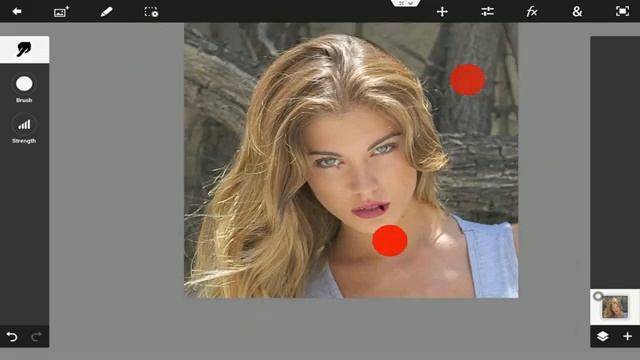Go back with the left arrow
This screenshot has width=640, height=360.
(17, 11)
